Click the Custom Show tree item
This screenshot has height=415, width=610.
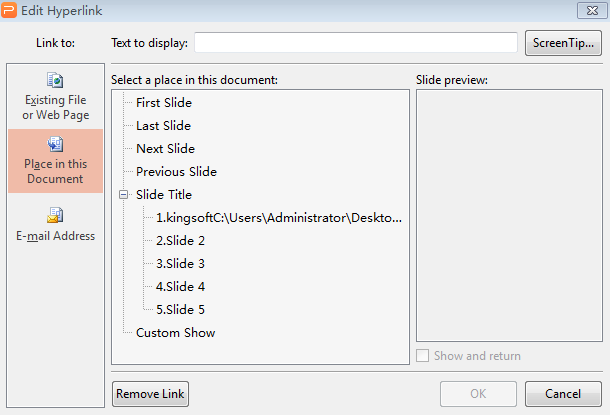[175, 333]
